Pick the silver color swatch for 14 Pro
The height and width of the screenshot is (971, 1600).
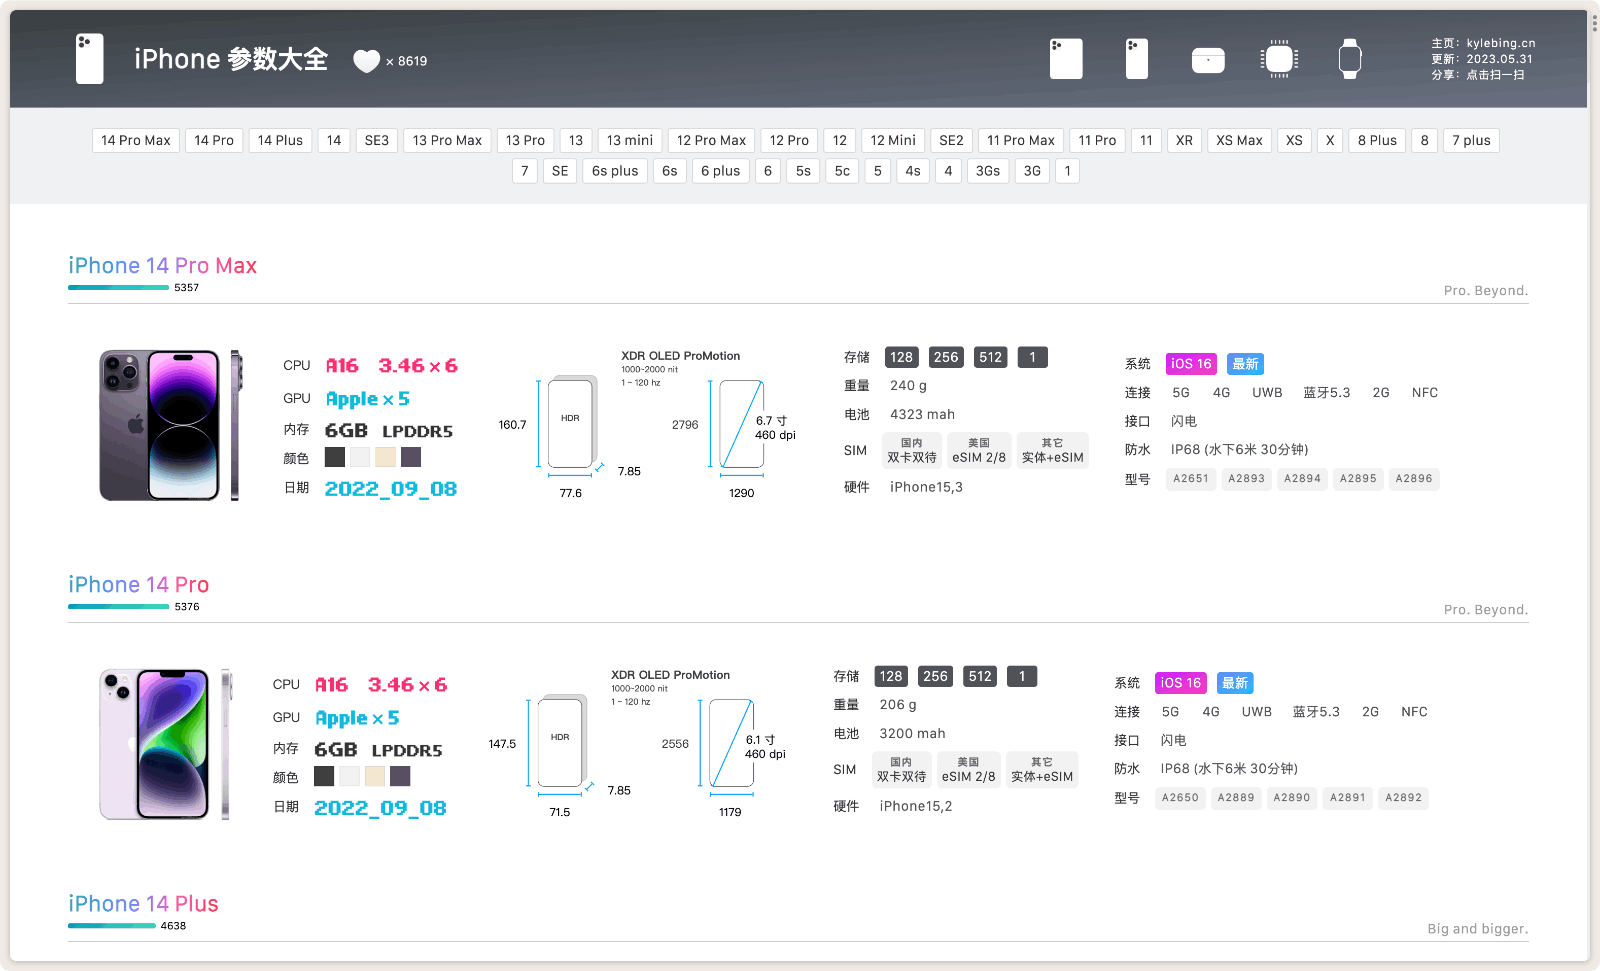click(x=349, y=776)
